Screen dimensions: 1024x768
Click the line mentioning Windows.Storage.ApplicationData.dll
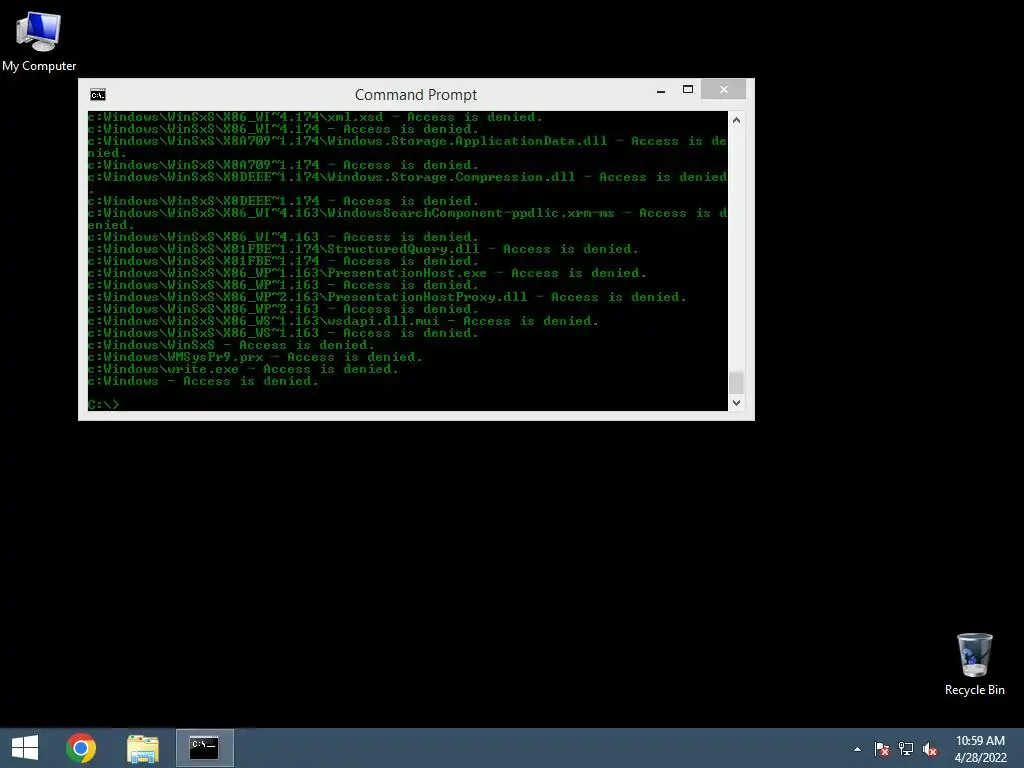[x=408, y=147]
